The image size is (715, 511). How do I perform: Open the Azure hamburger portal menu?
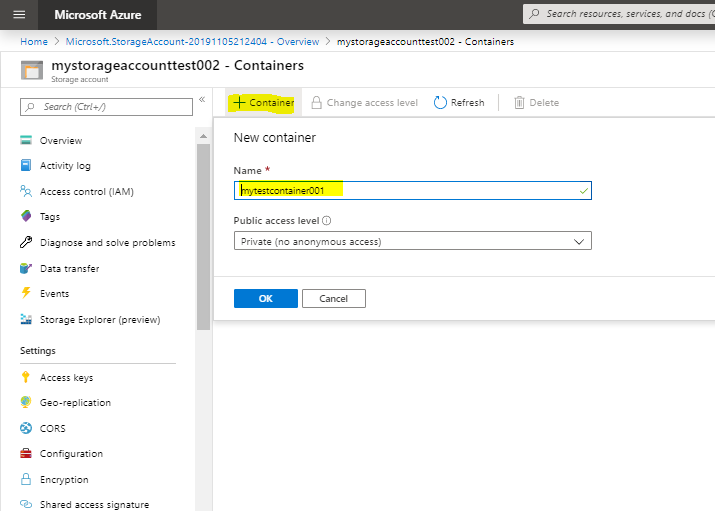point(20,15)
